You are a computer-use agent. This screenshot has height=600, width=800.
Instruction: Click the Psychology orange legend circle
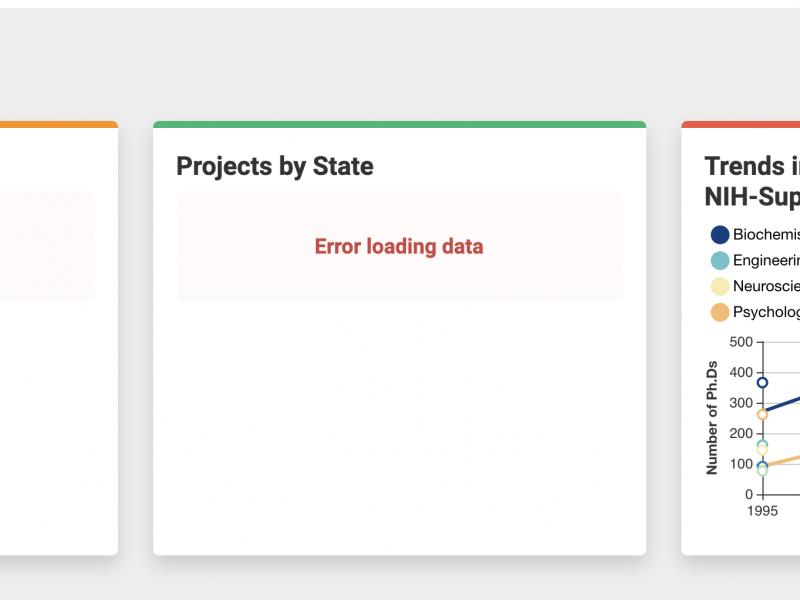point(720,313)
